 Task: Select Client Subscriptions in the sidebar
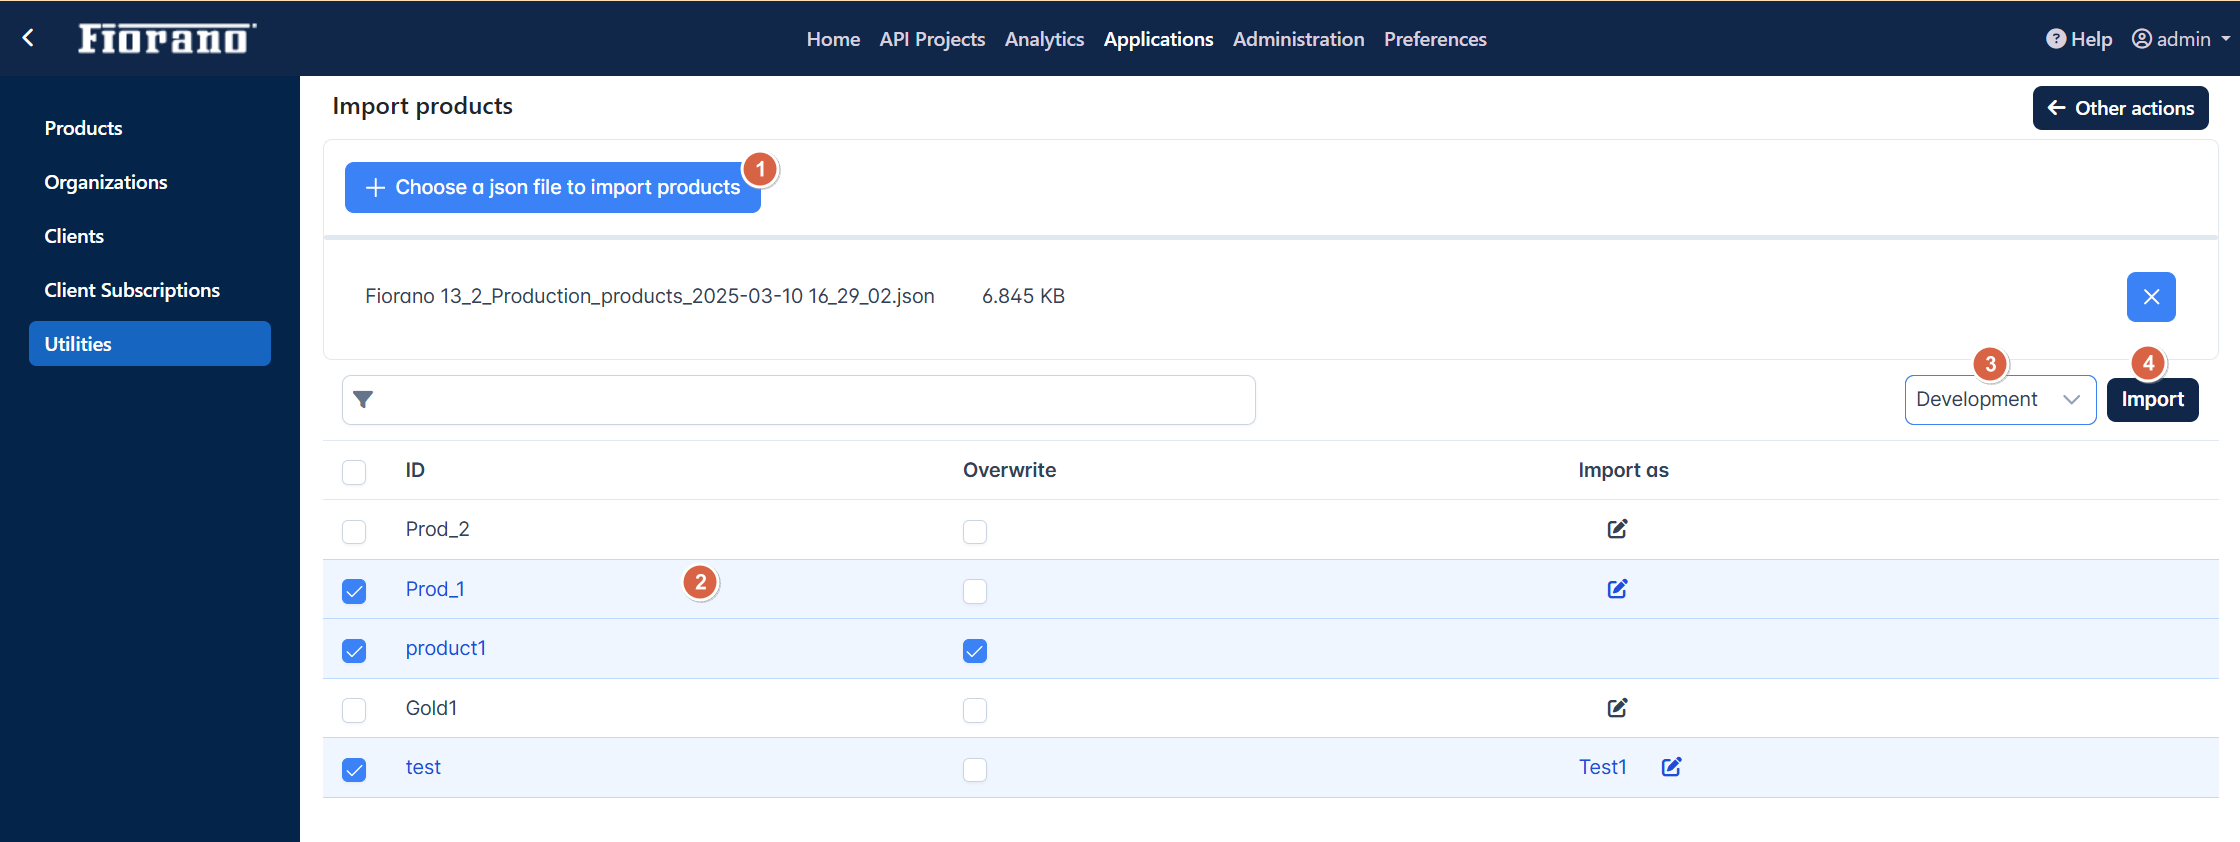pyautogui.click(x=150, y=290)
